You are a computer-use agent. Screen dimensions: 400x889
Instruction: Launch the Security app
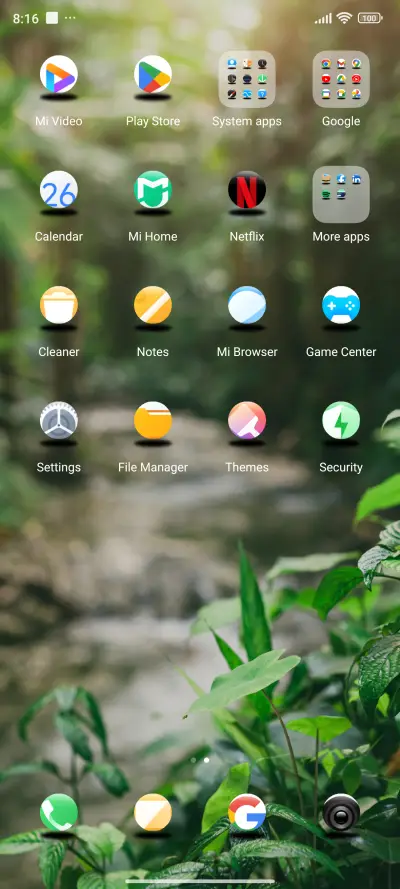point(341,421)
